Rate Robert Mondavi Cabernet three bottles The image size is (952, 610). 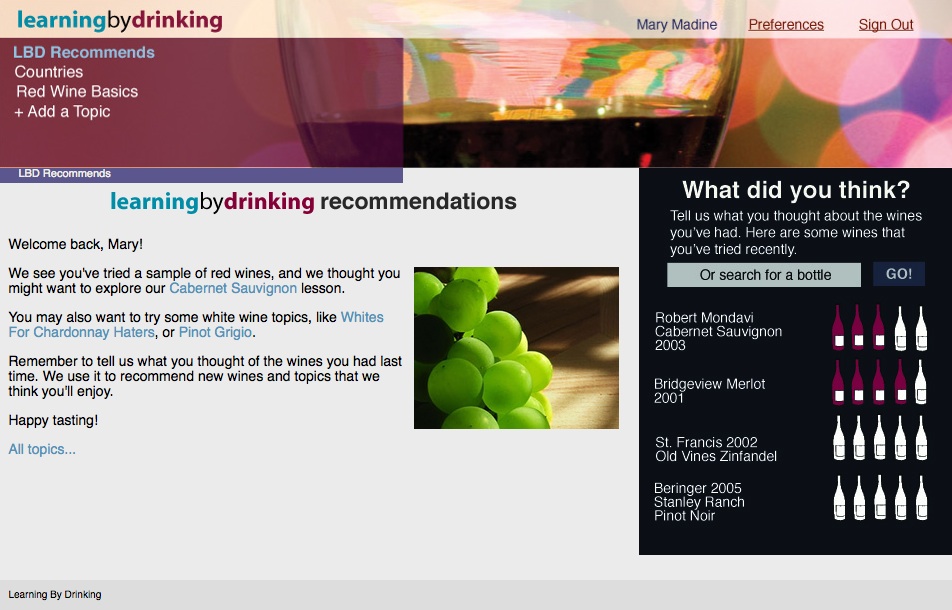[879, 327]
